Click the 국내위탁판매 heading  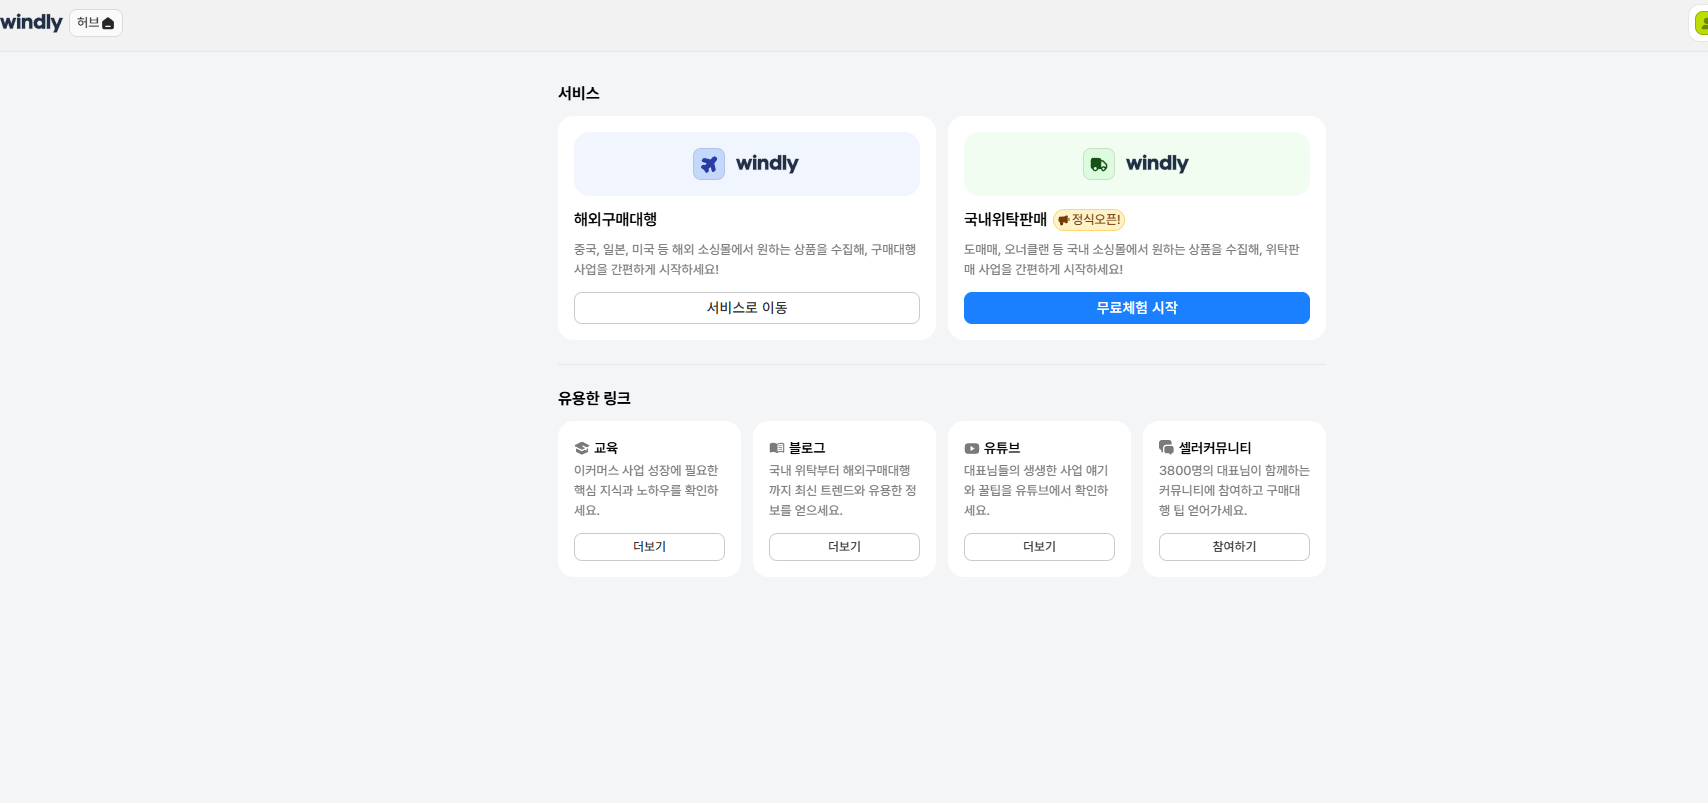[1005, 219]
